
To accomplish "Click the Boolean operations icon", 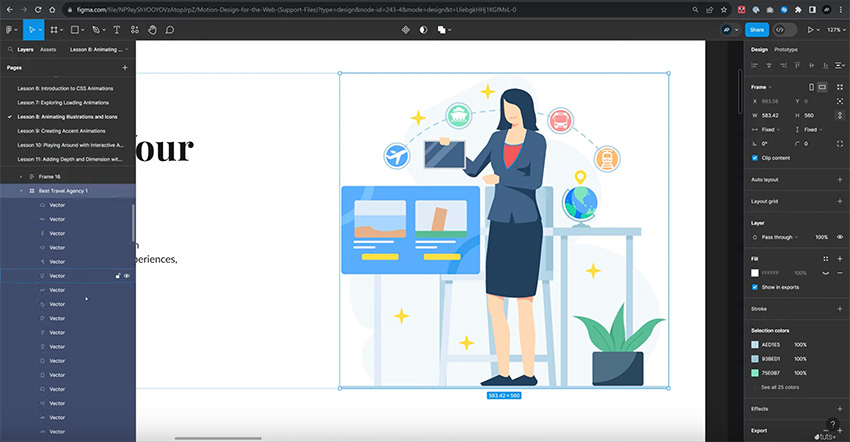I will (x=442, y=30).
